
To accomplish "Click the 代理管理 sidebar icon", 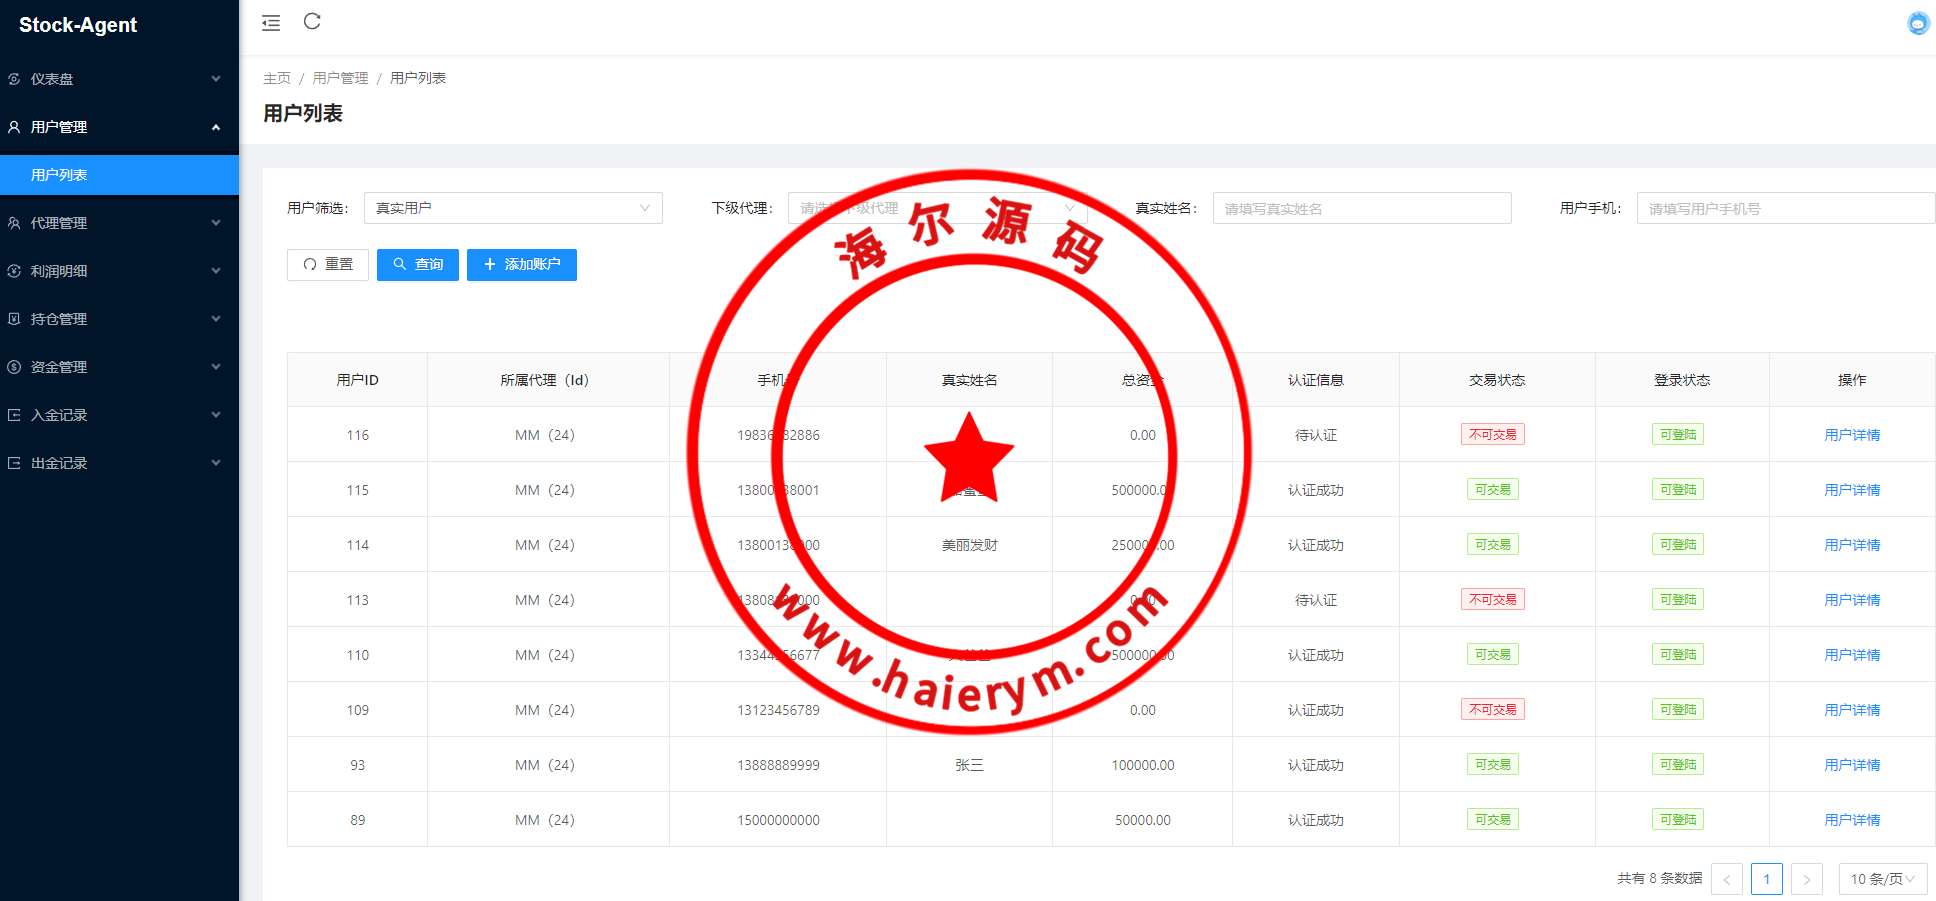I will 14,223.
